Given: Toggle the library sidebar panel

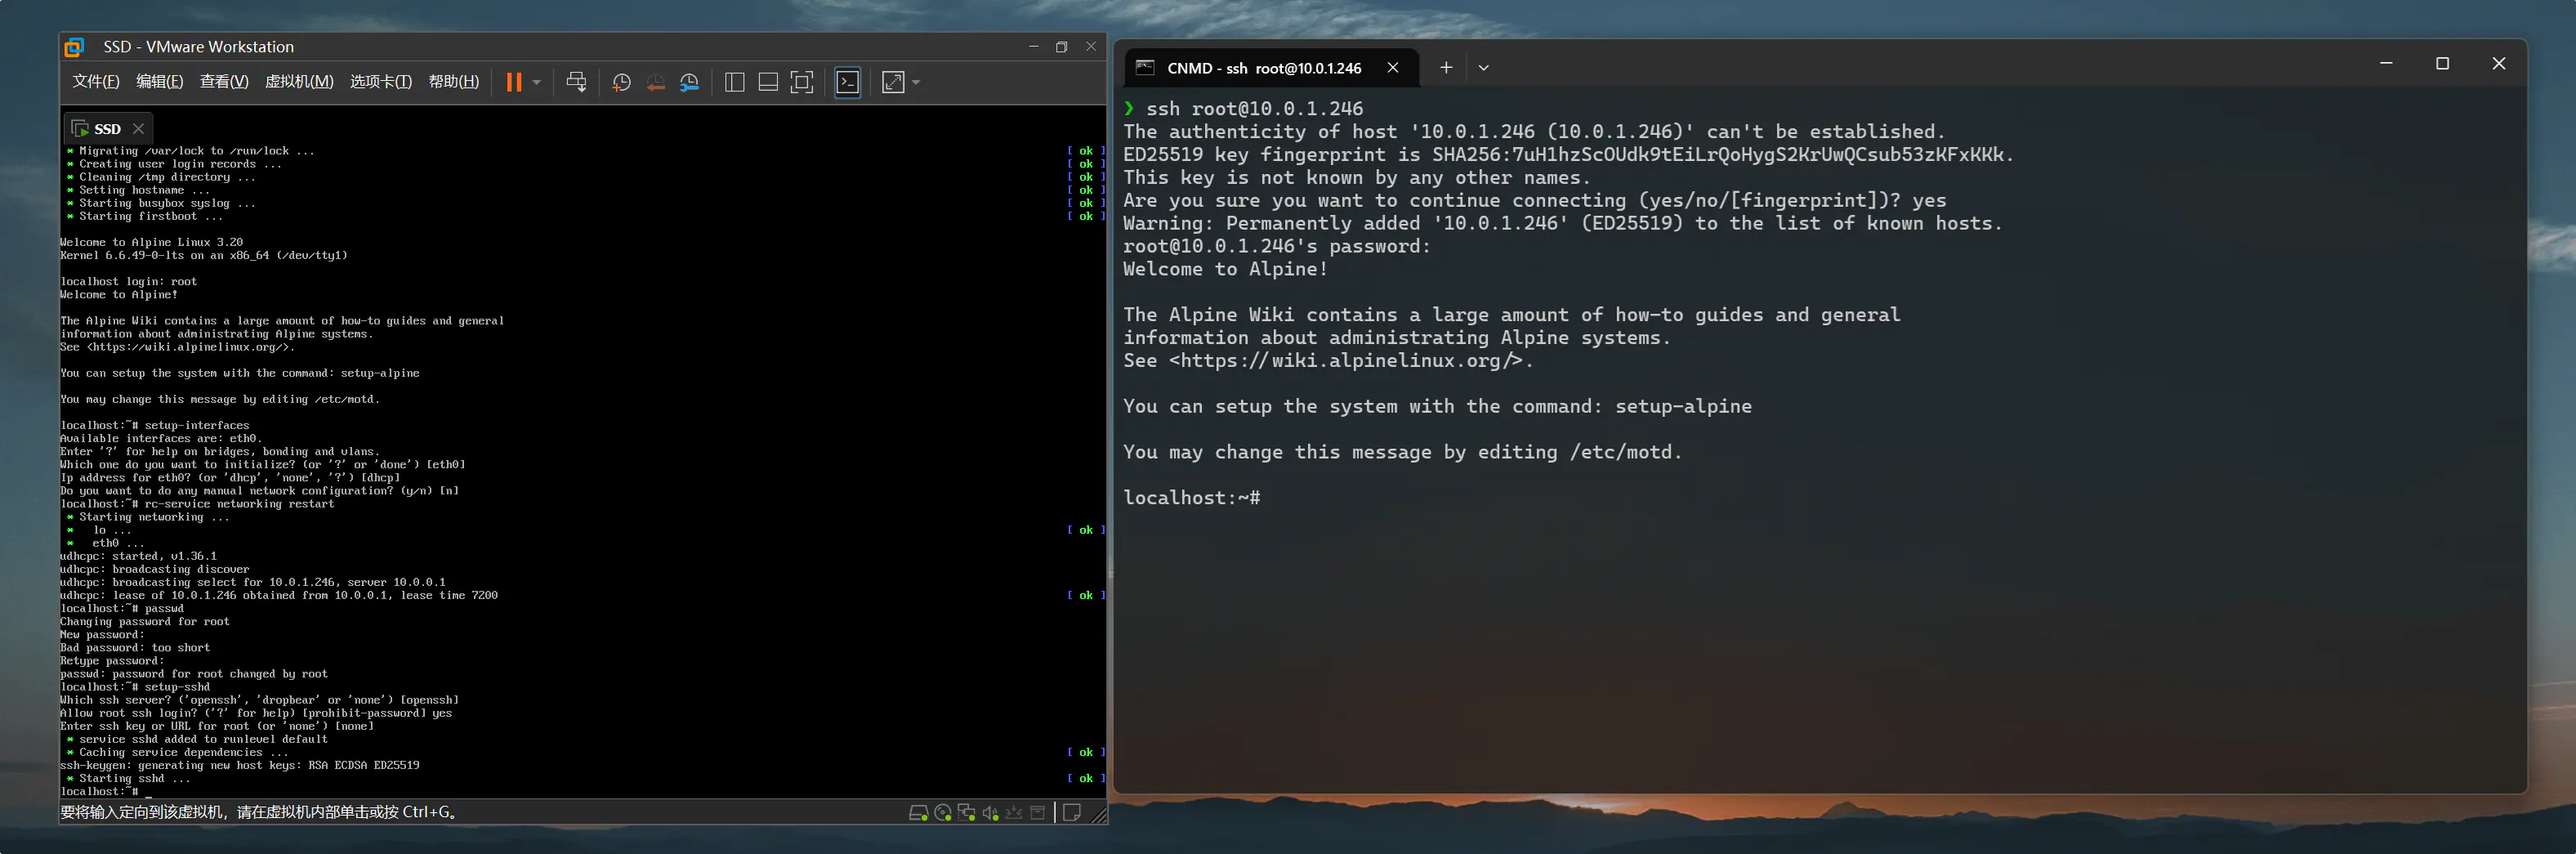Looking at the screenshot, I should 734,82.
